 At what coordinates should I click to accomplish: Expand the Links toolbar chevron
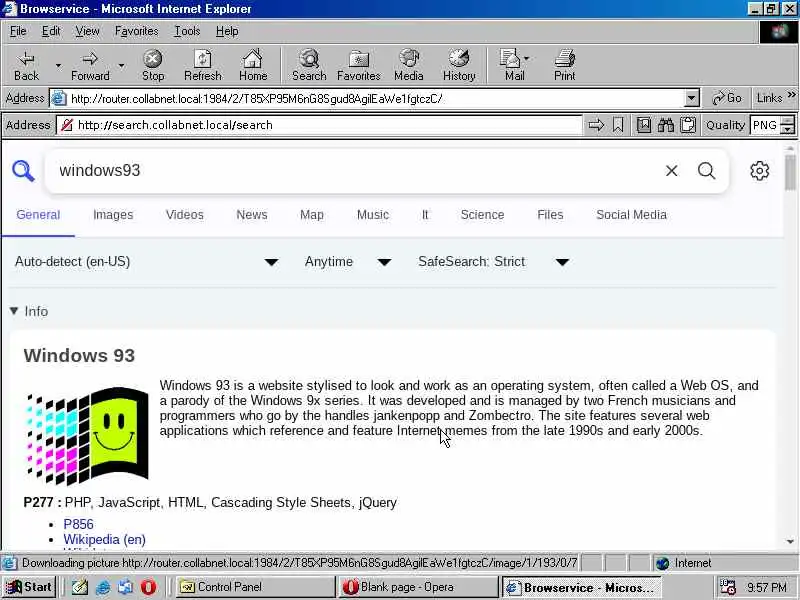pyautogui.click(x=791, y=95)
